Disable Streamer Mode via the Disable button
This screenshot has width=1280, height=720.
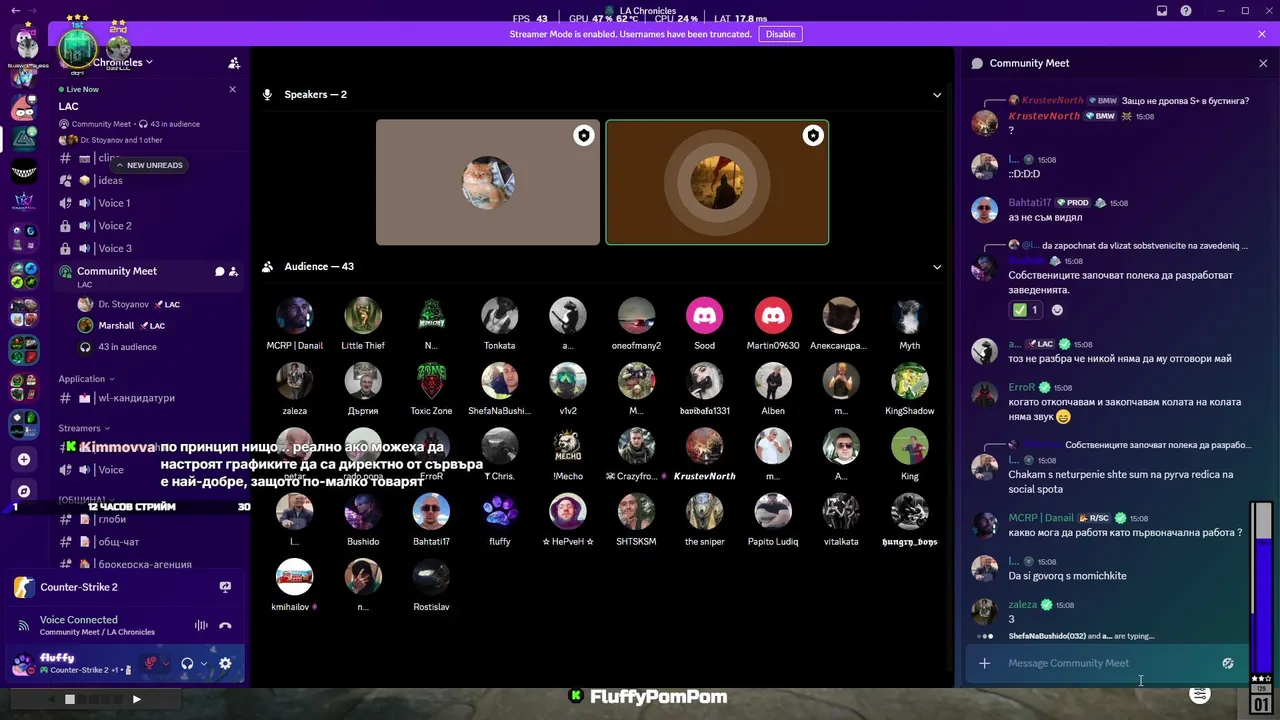pyautogui.click(x=780, y=34)
